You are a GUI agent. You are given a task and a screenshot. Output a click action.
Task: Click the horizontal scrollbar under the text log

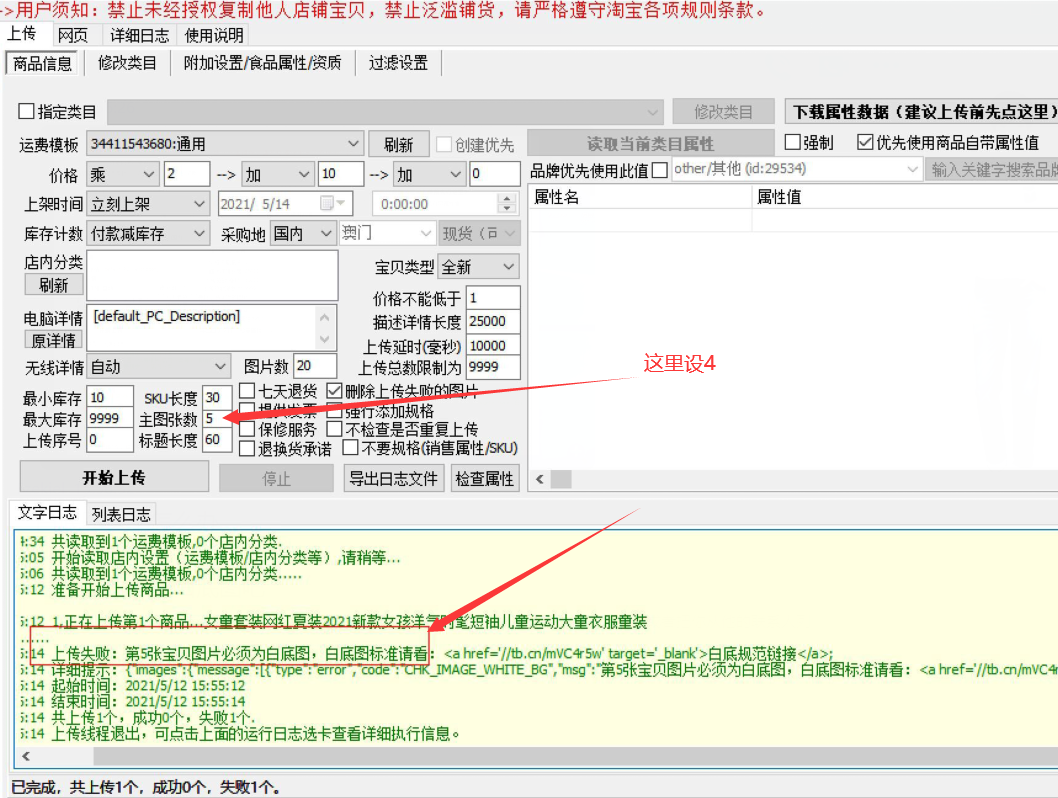tap(540, 756)
